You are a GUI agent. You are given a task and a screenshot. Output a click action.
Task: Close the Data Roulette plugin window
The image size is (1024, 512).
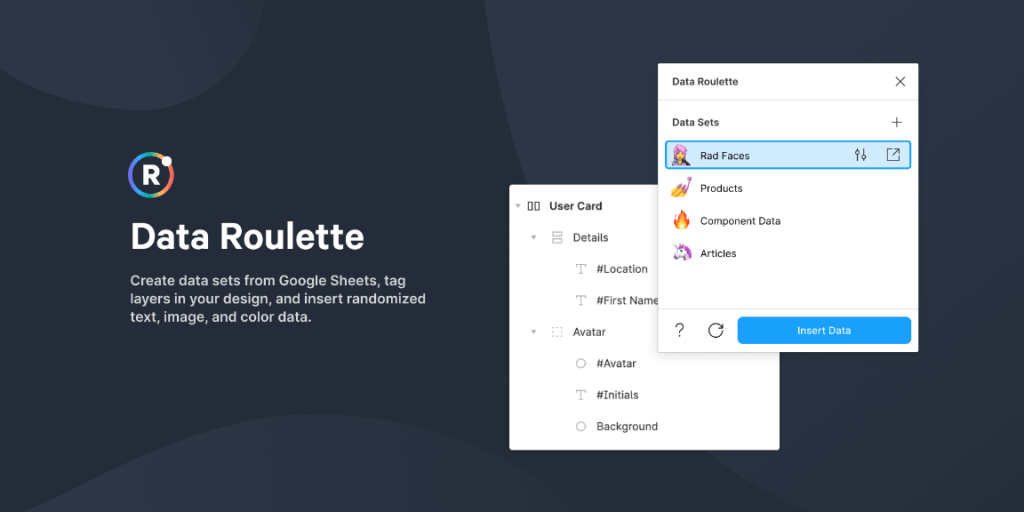click(x=900, y=82)
